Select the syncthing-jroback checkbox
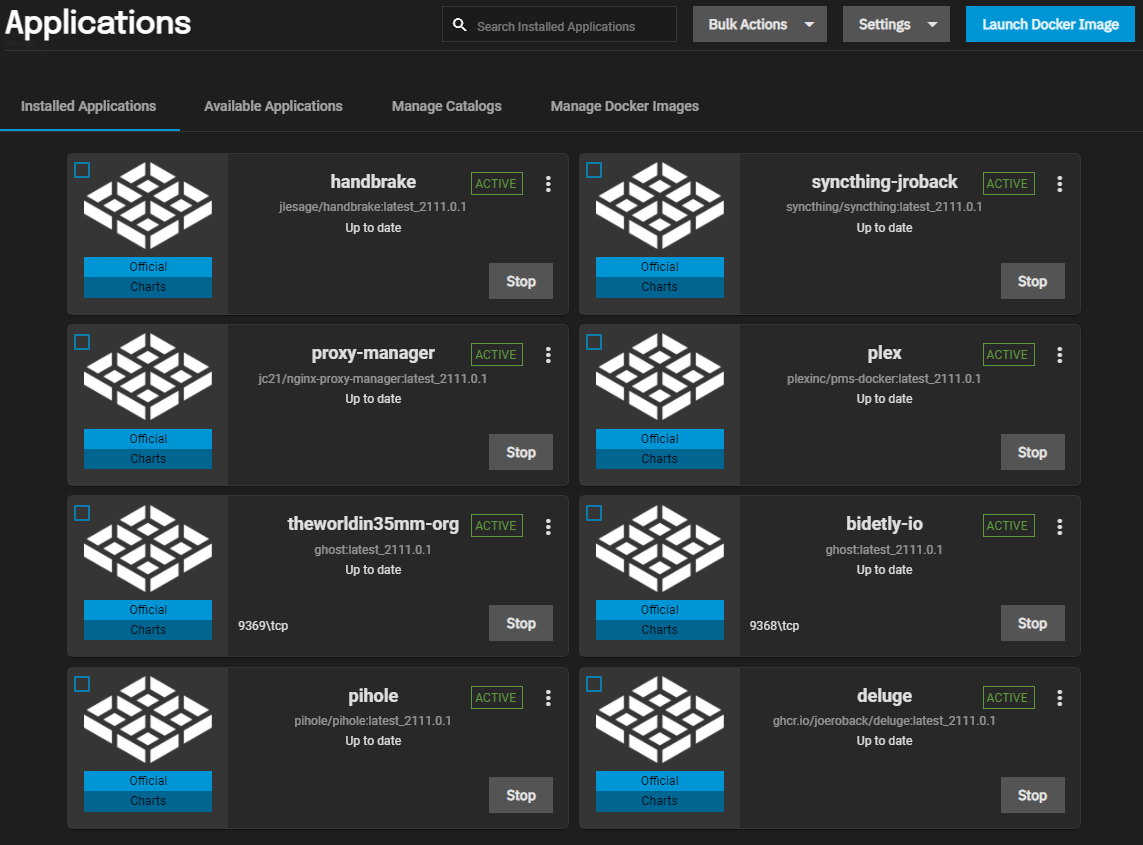Screen dimensions: 1143x845 point(594,170)
